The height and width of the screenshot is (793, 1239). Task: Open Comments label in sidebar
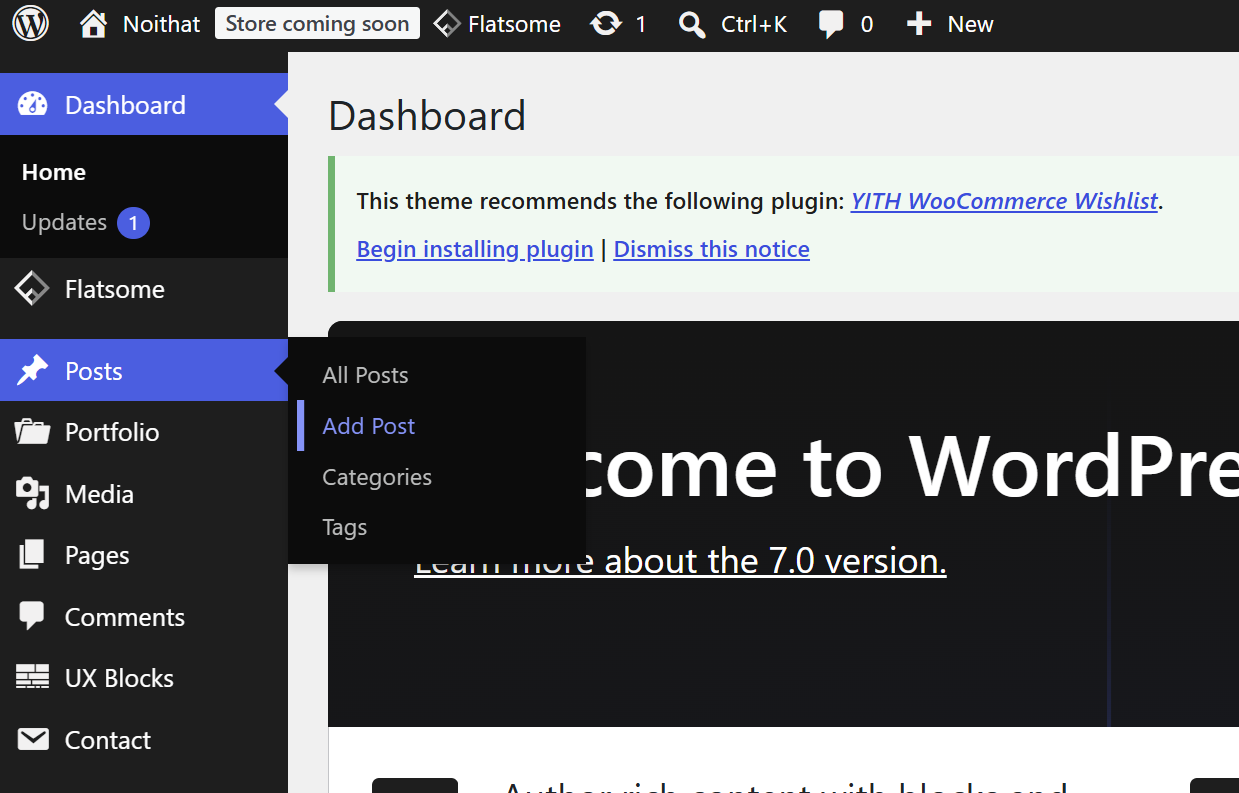click(125, 617)
